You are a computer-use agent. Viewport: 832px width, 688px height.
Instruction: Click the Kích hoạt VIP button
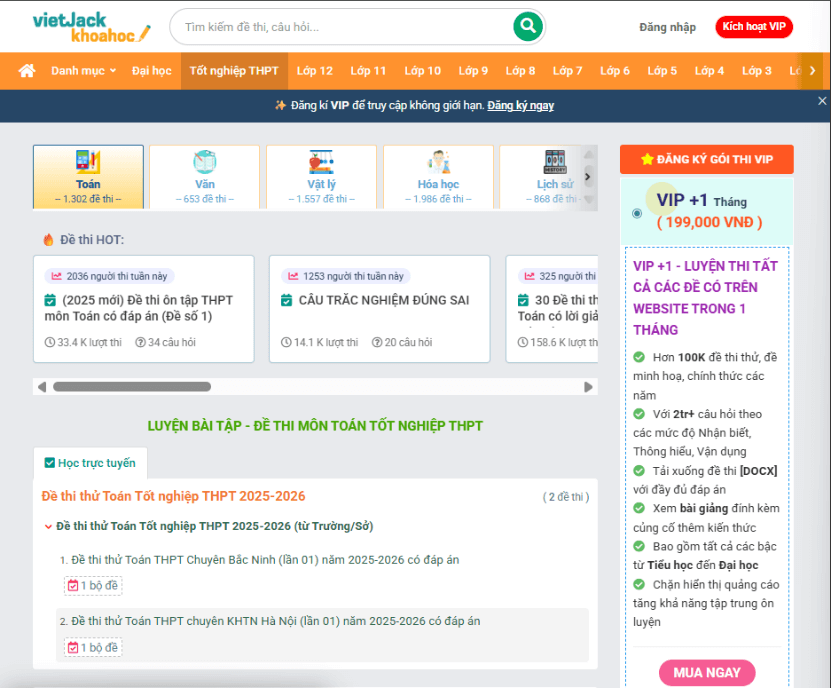pyautogui.click(x=754, y=27)
